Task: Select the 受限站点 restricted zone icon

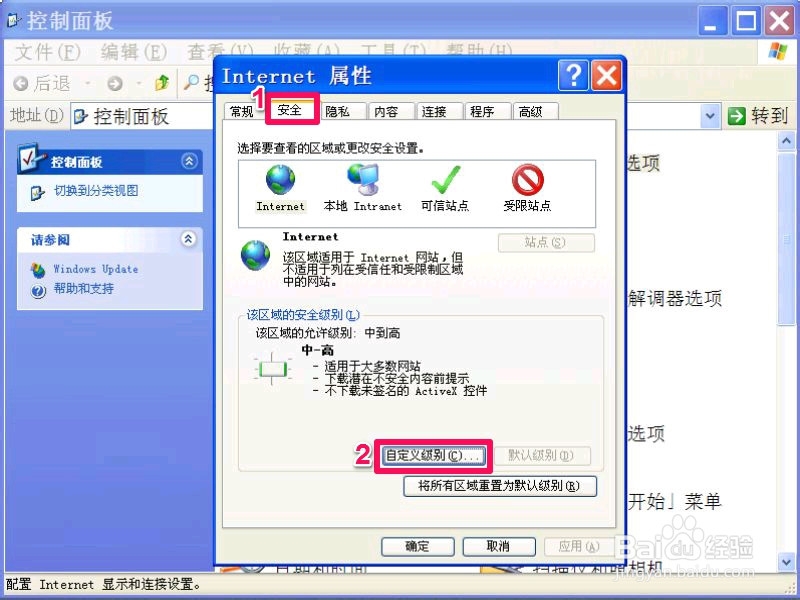Action: [528, 180]
